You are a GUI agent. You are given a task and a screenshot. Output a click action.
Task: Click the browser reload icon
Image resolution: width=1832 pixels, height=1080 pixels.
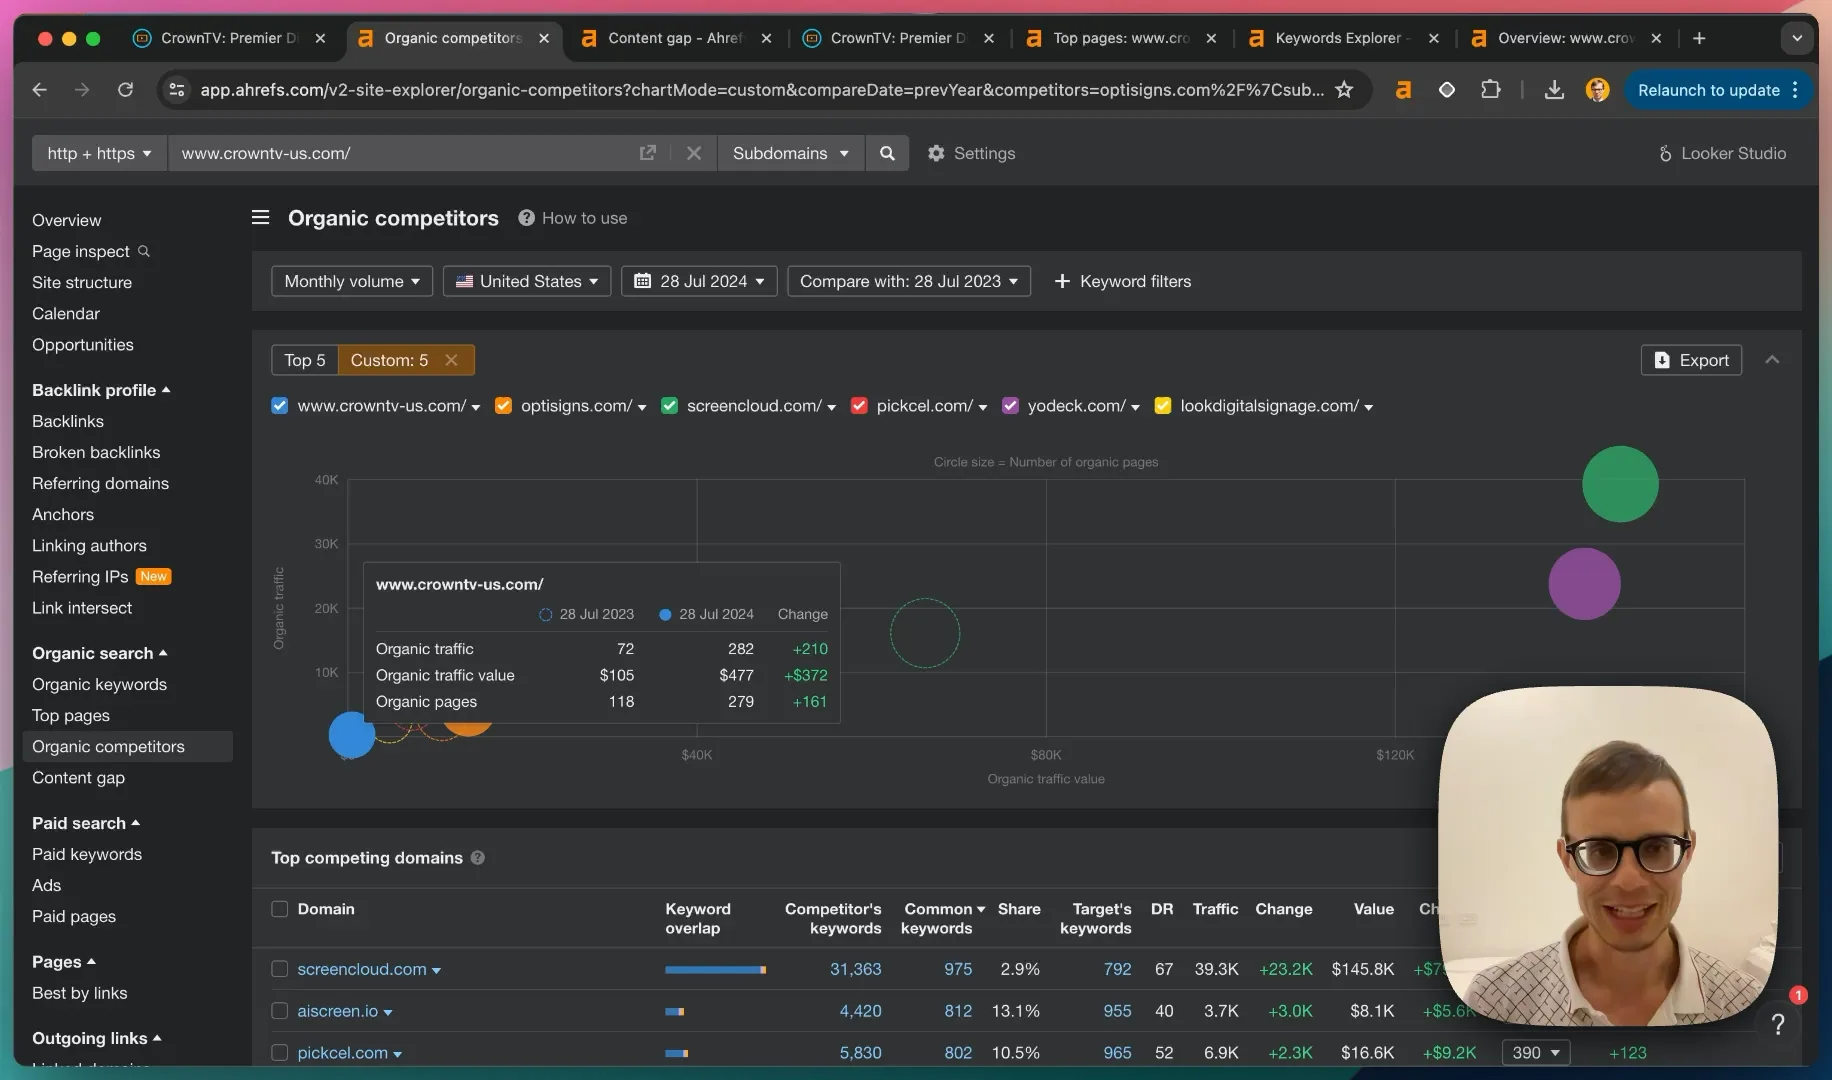125,90
